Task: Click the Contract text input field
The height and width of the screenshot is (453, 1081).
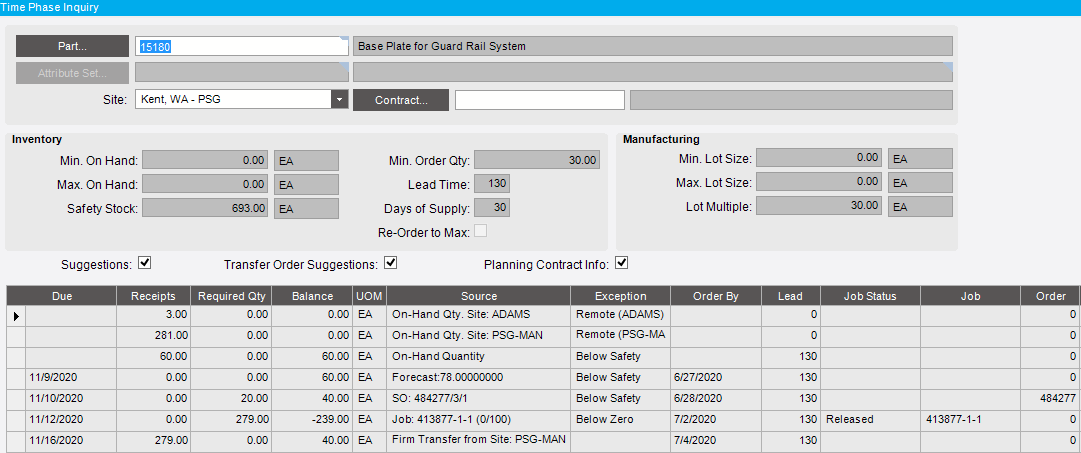Action: coord(540,100)
